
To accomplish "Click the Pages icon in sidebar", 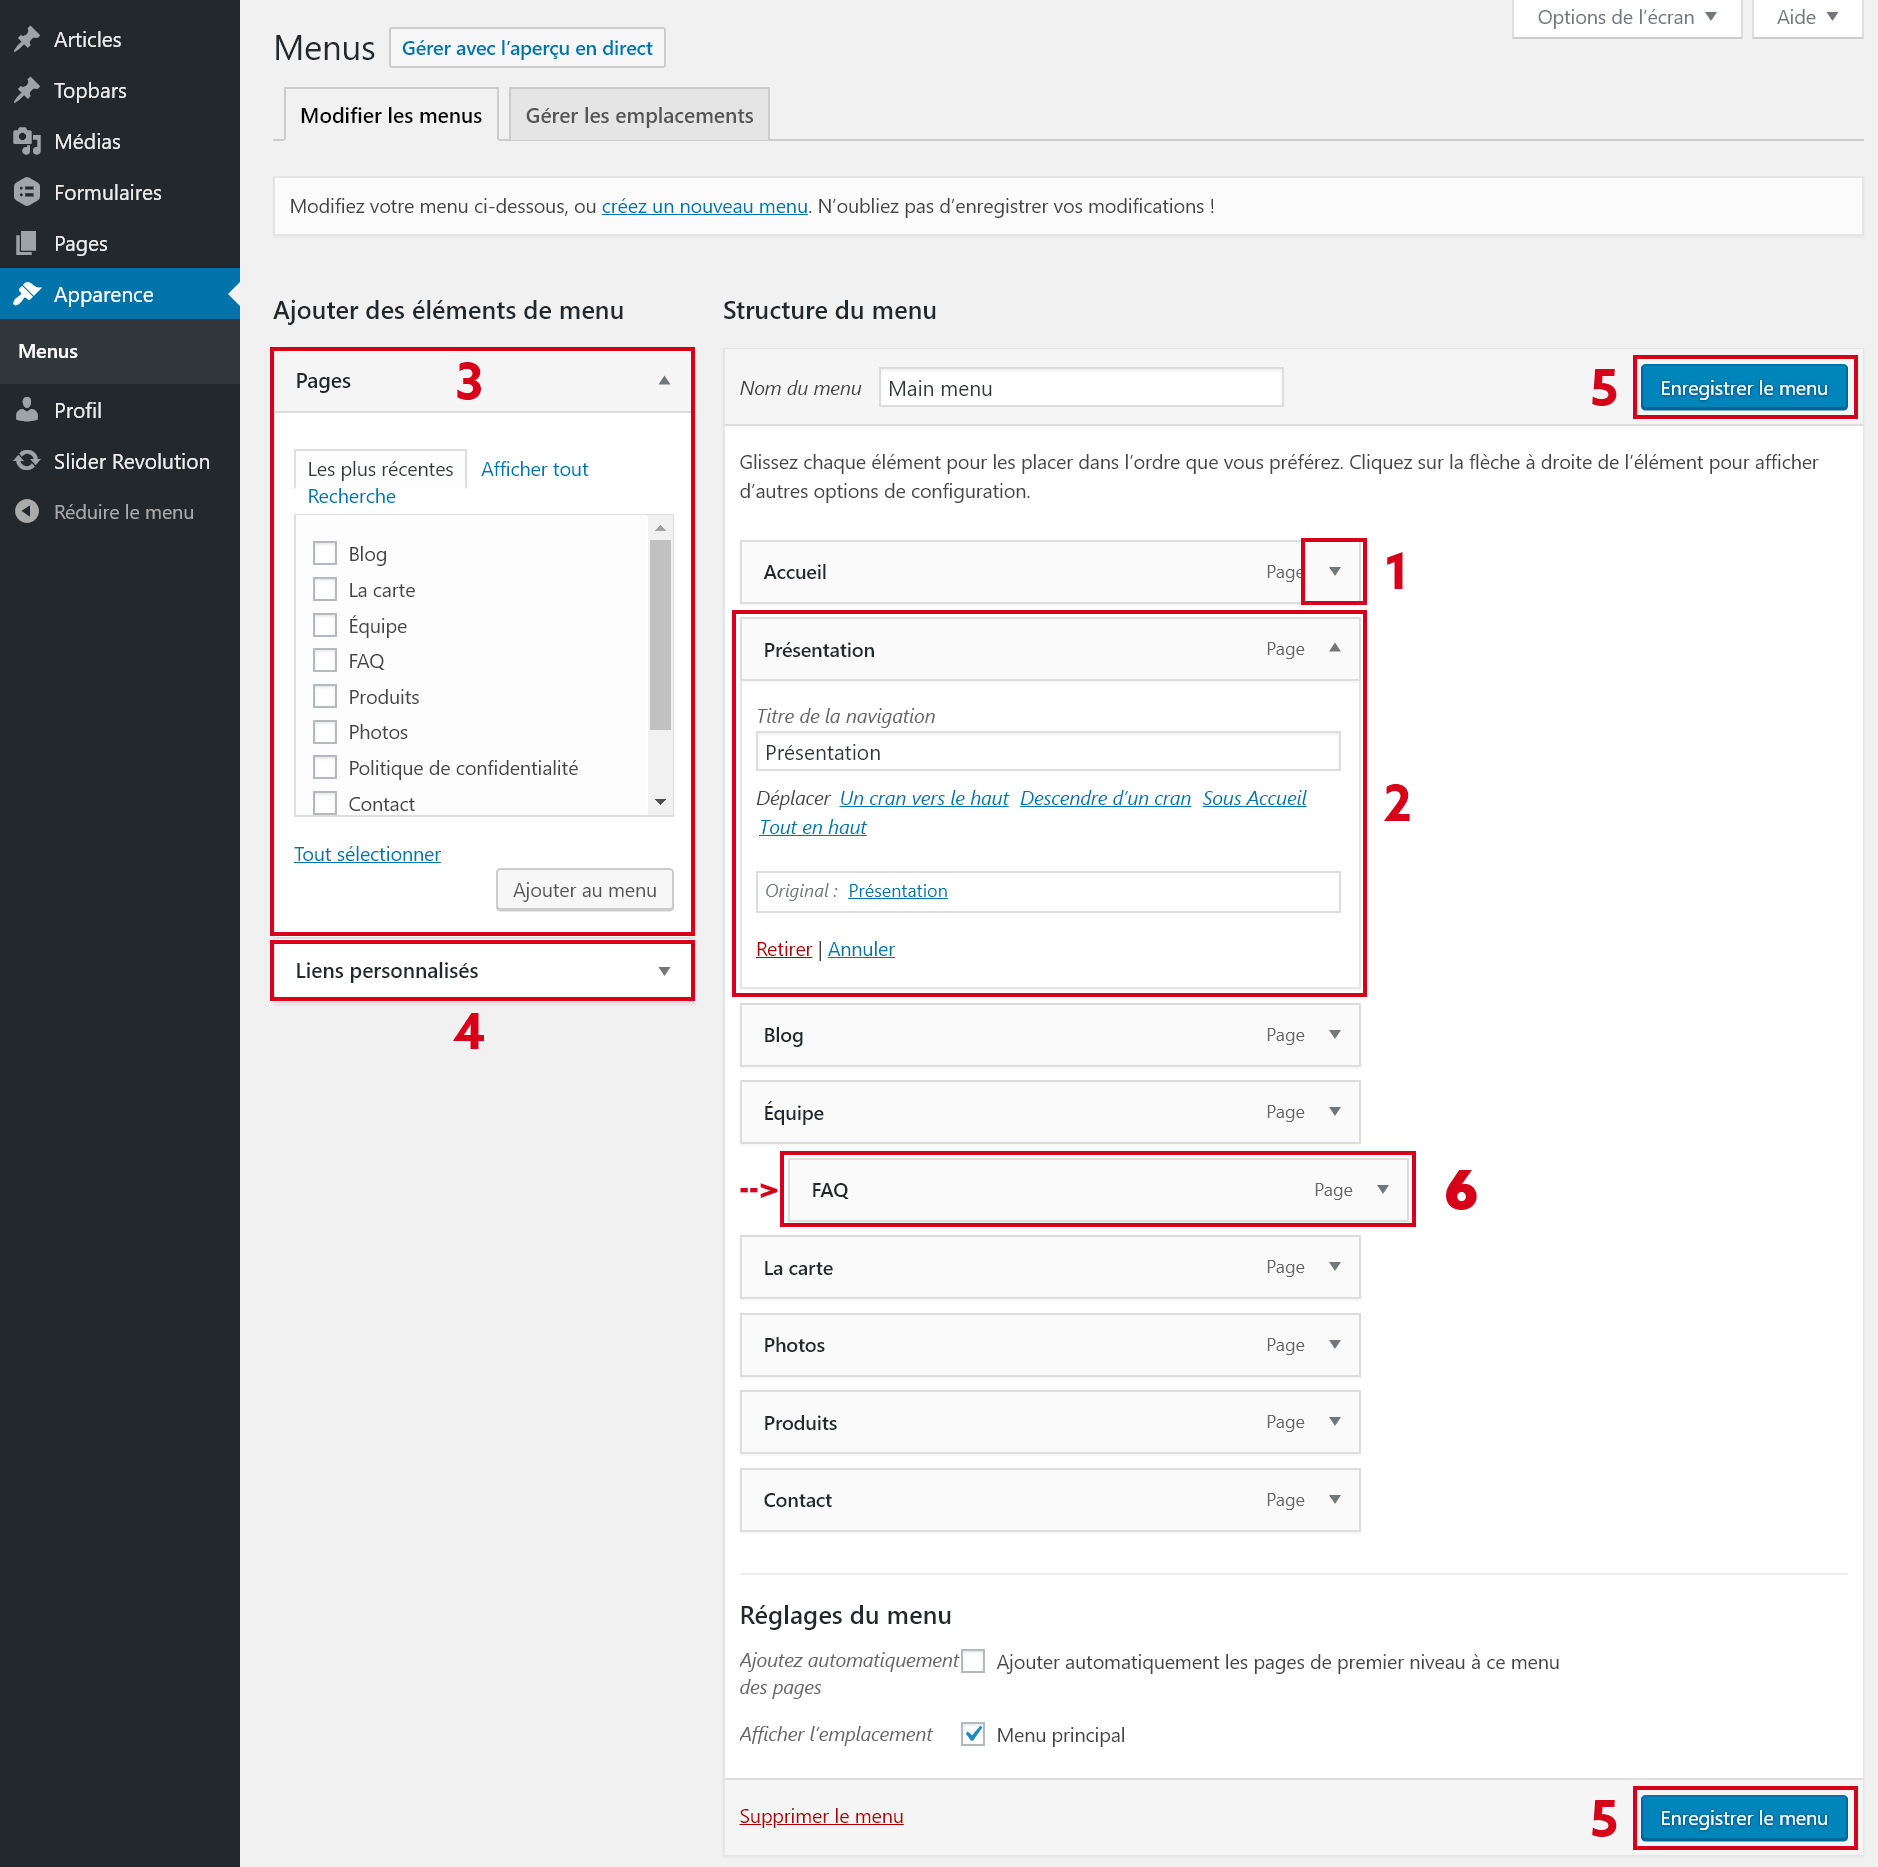I will tap(27, 243).
